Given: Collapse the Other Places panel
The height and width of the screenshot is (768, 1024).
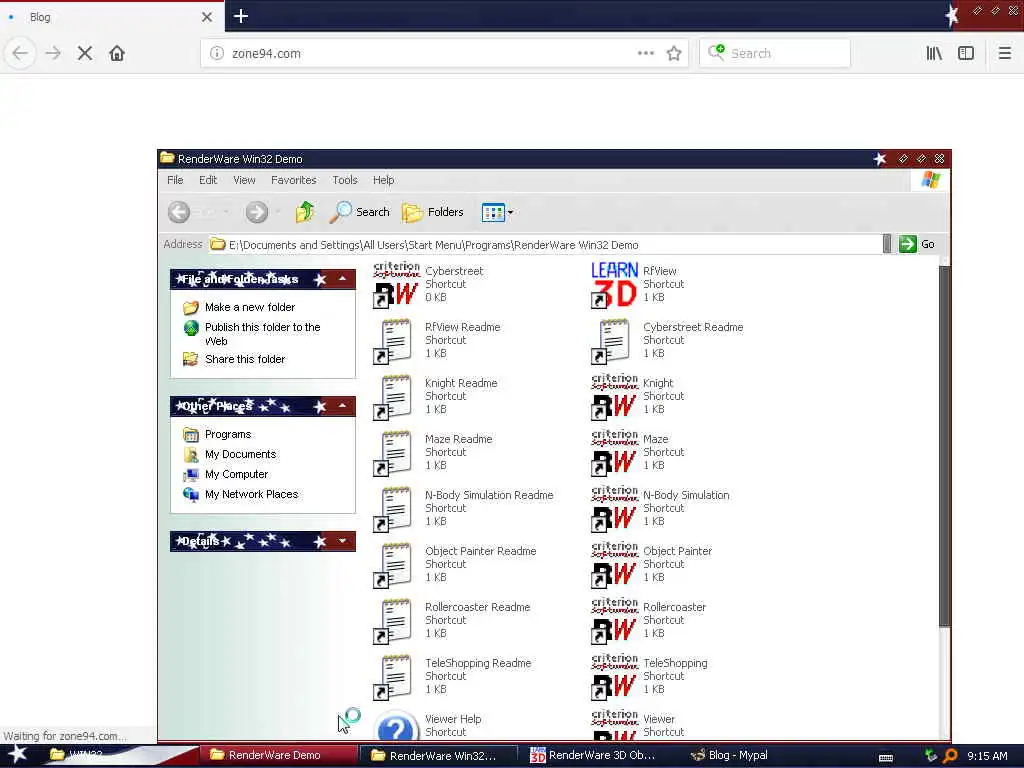Looking at the screenshot, I should tap(342, 406).
